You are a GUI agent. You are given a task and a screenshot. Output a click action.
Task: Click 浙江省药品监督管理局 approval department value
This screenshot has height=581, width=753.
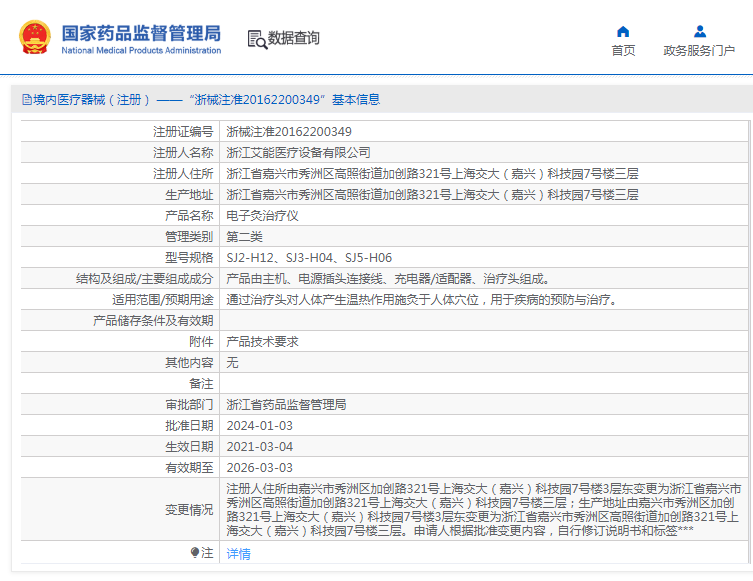[286, 405]
